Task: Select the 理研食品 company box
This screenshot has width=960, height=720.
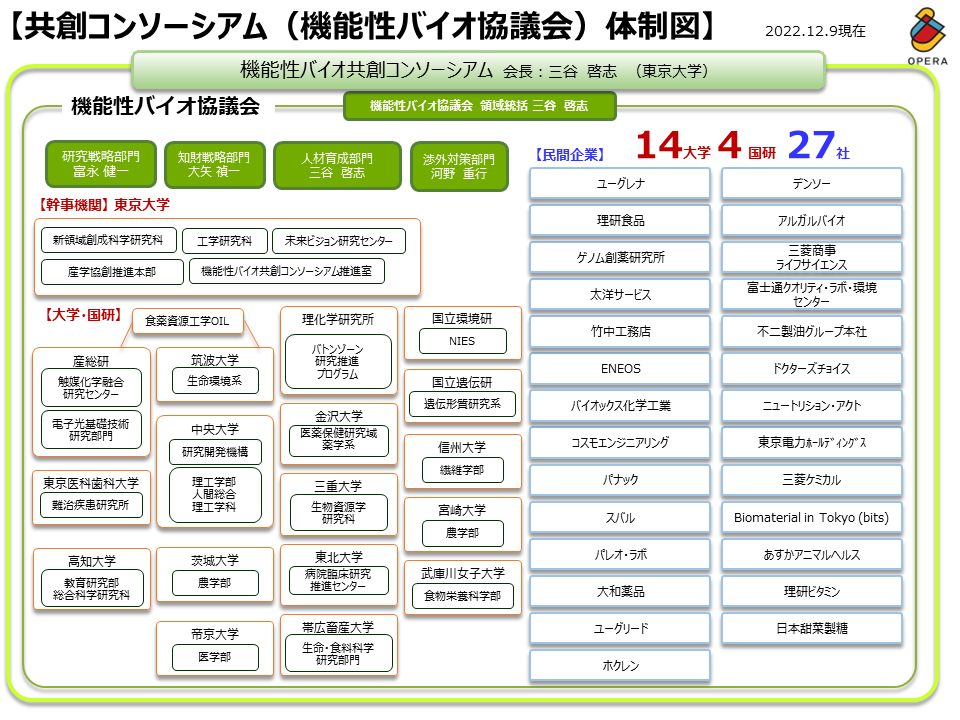Action: coord(620,220)
